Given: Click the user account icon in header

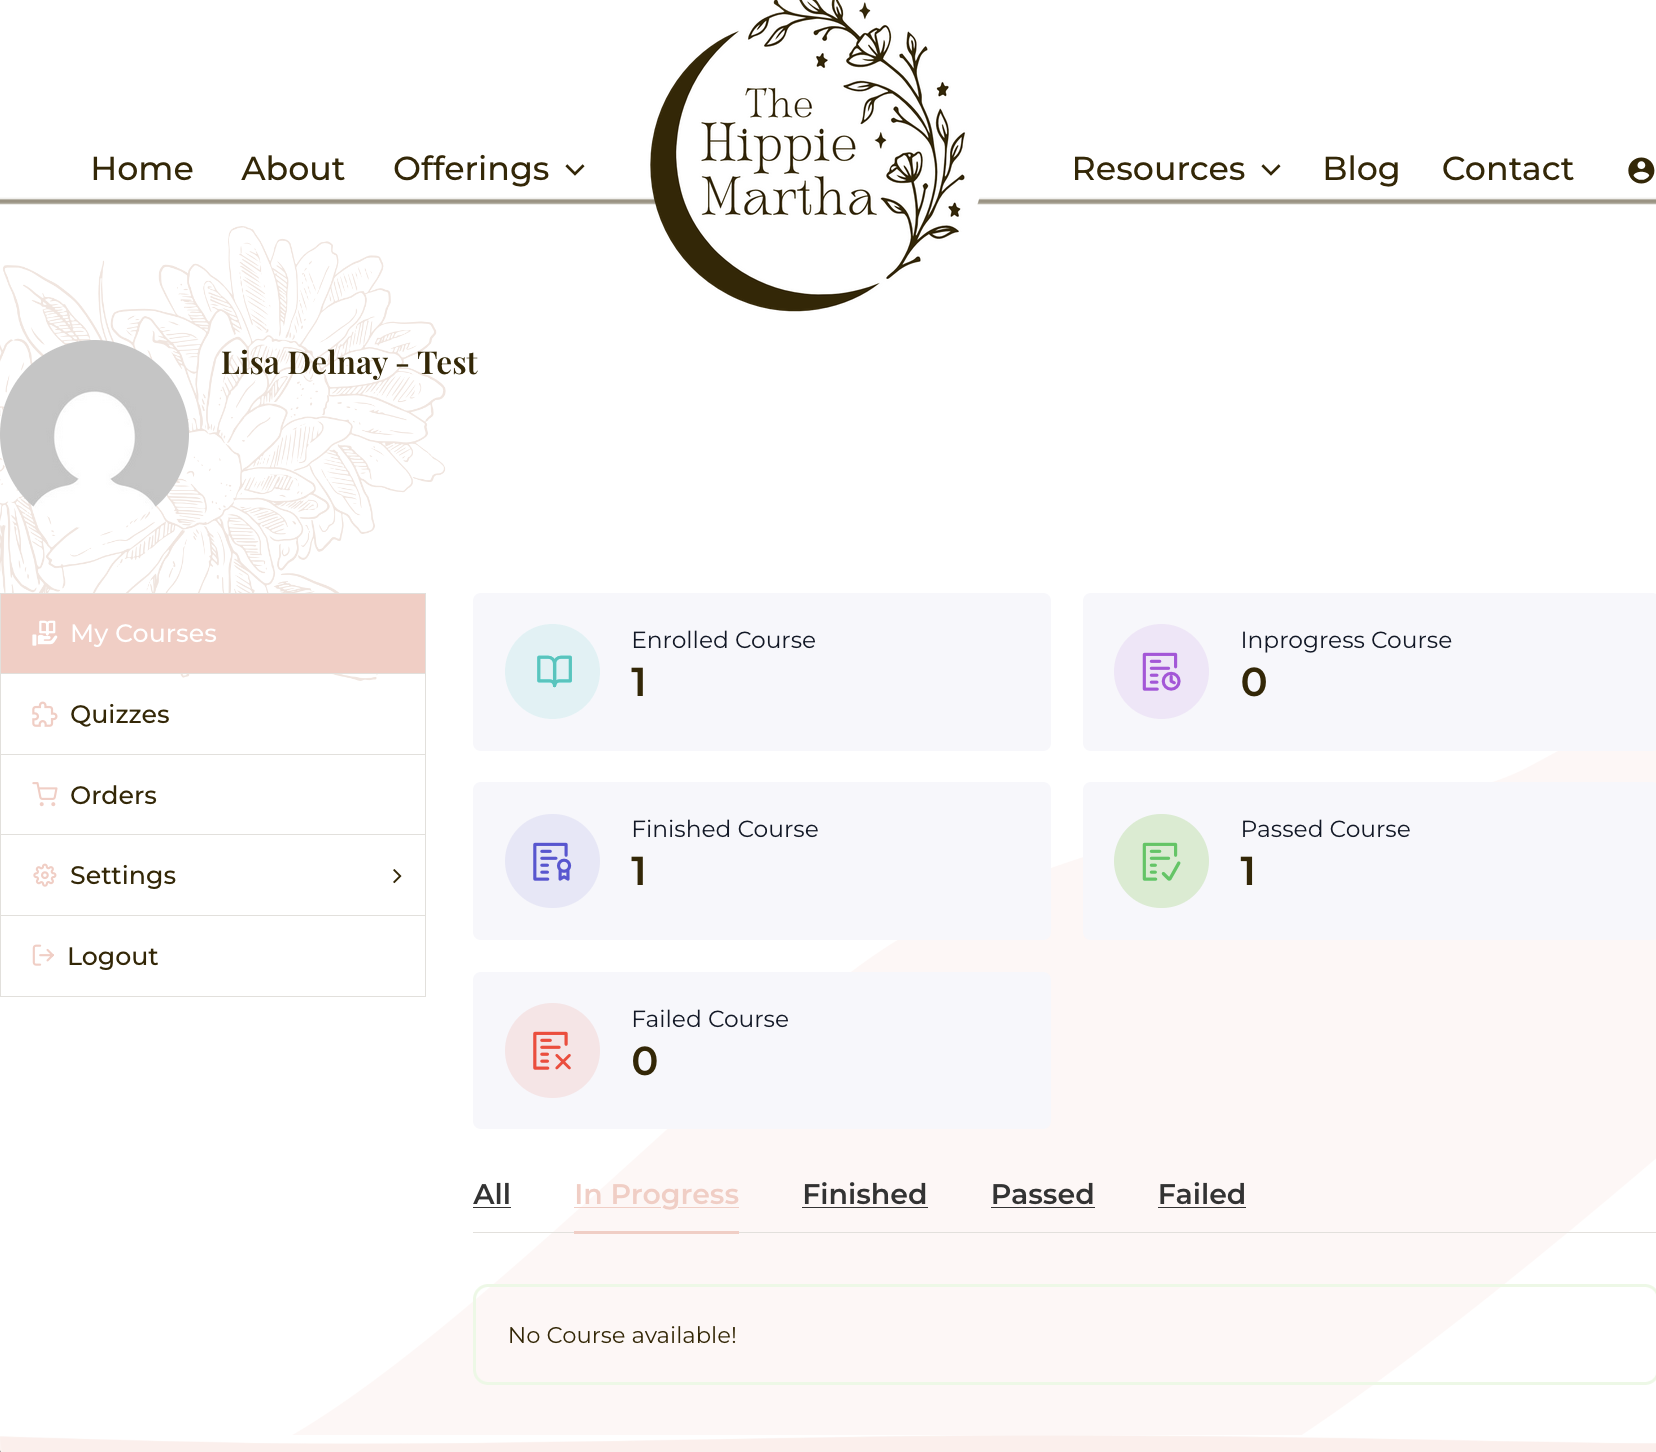Looking at the screenshot, I should 1640,170.
